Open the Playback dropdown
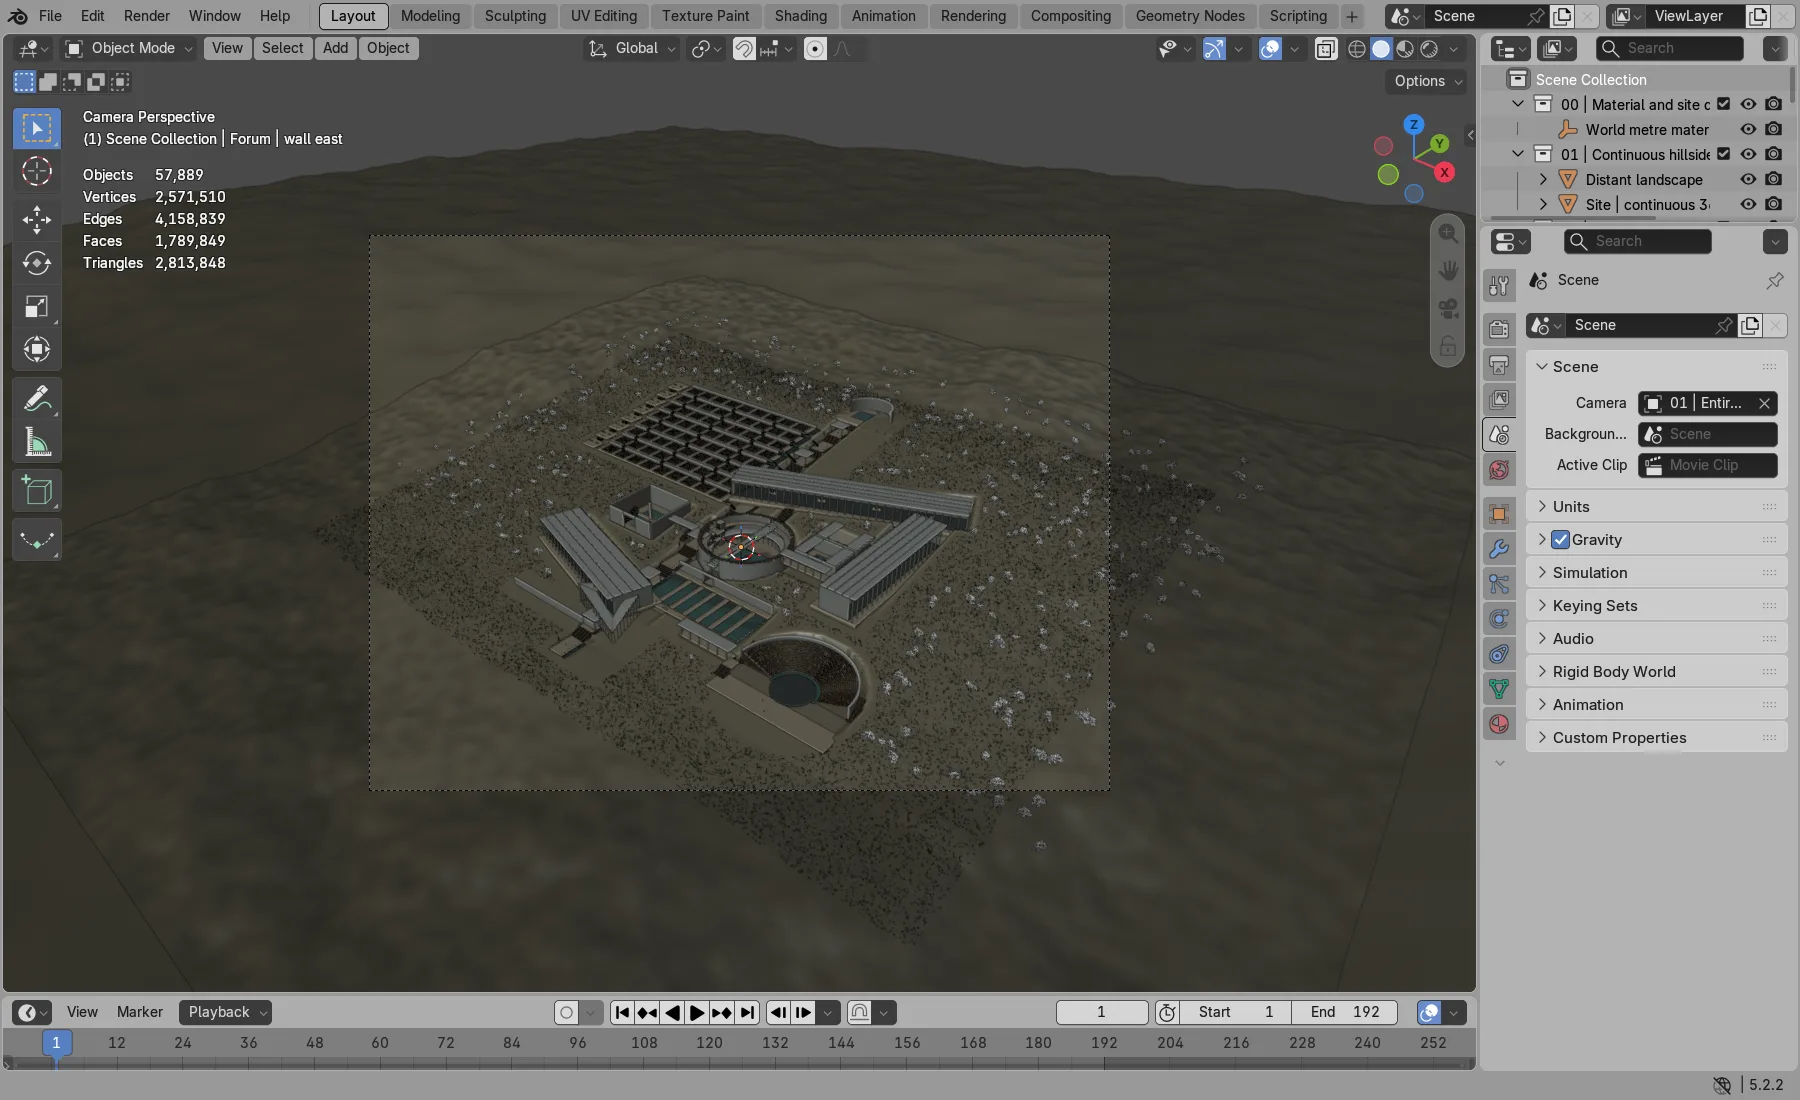 226,1012
